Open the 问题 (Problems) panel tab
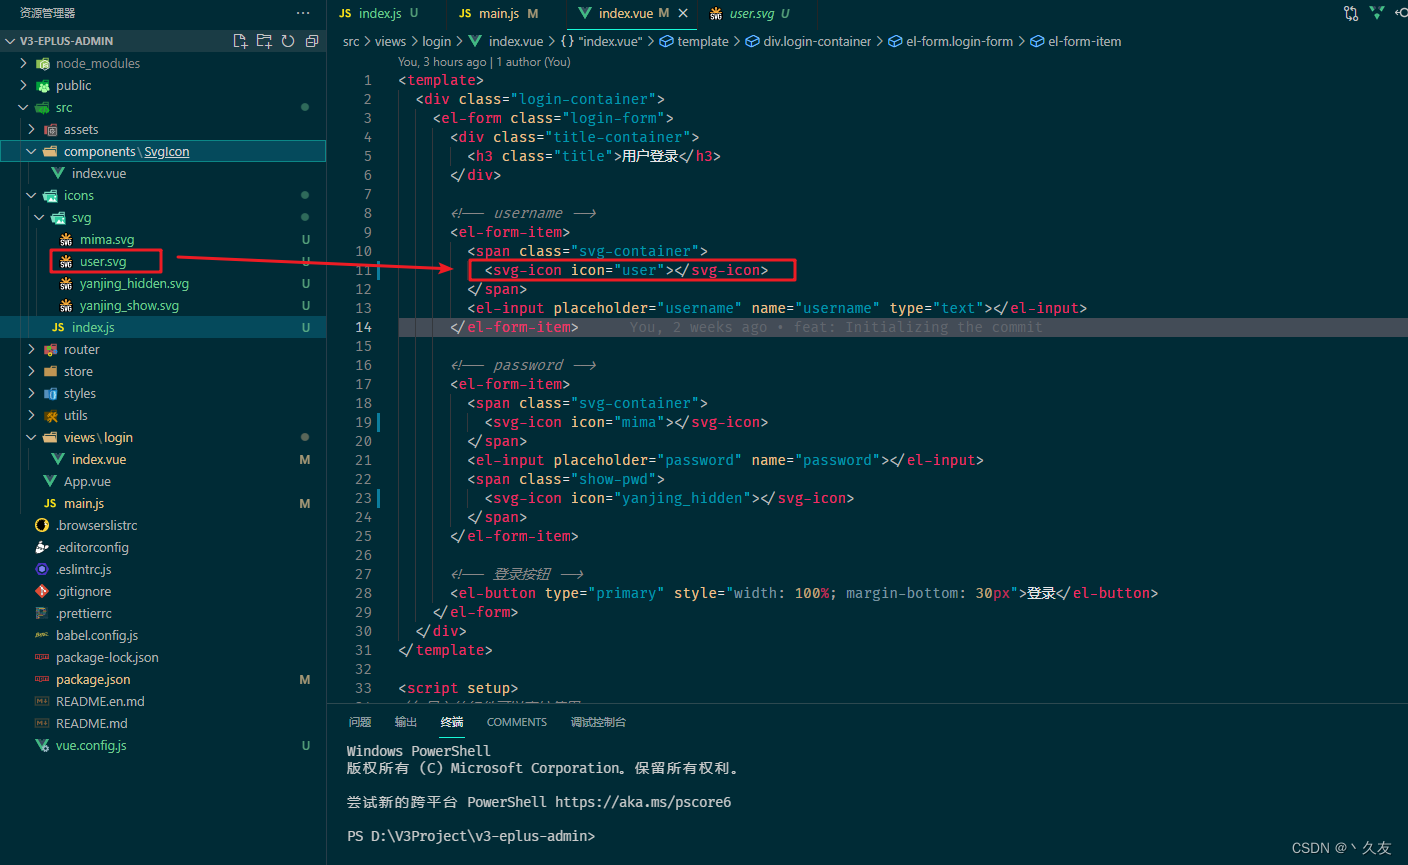 (360, 722)
